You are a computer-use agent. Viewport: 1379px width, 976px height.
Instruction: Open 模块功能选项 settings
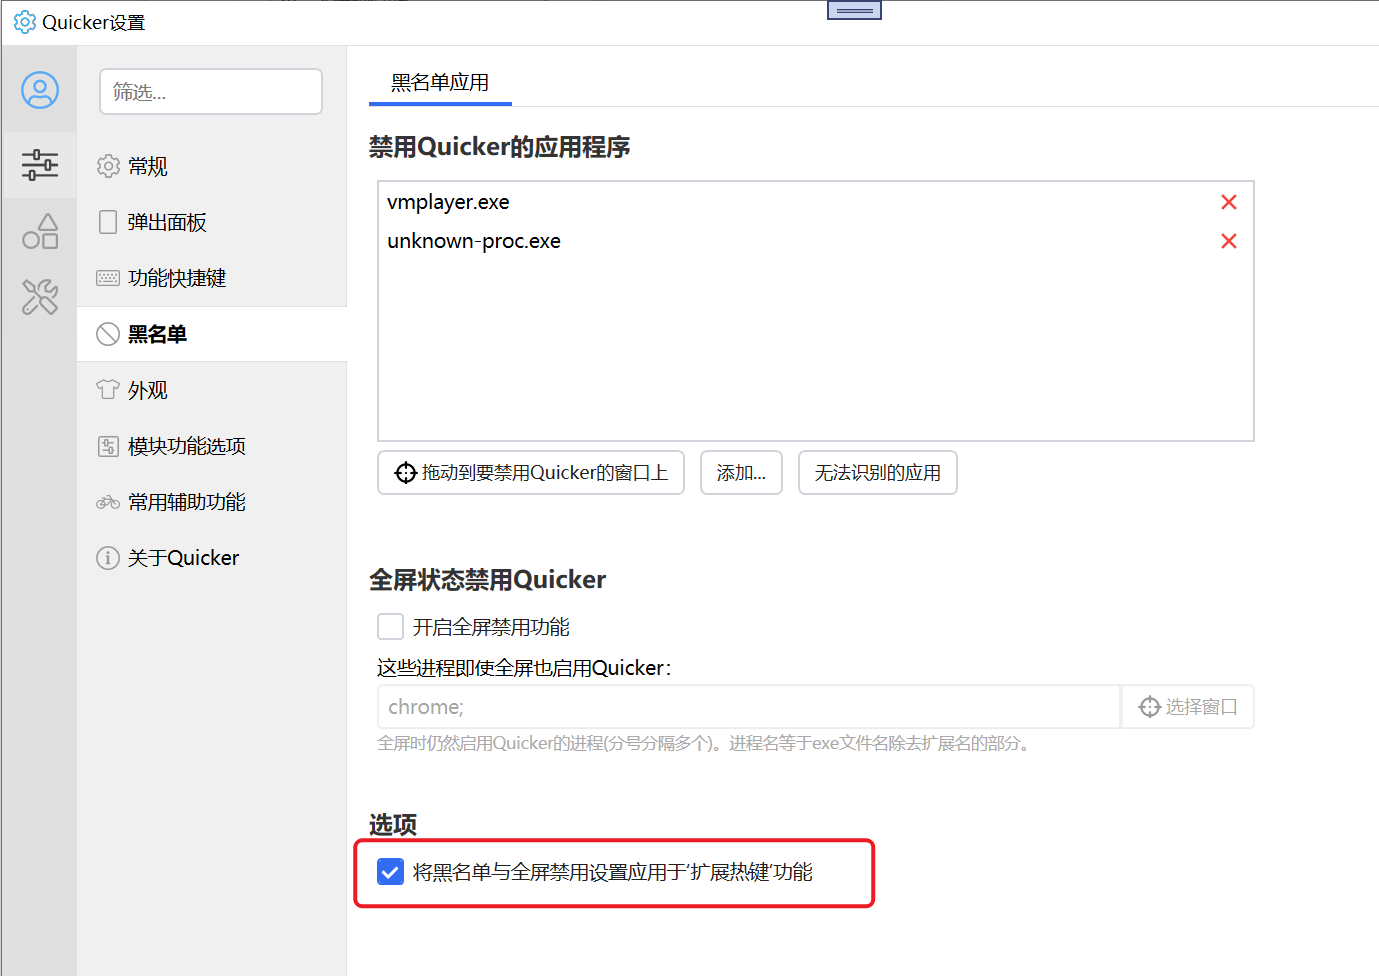point(212,446)
